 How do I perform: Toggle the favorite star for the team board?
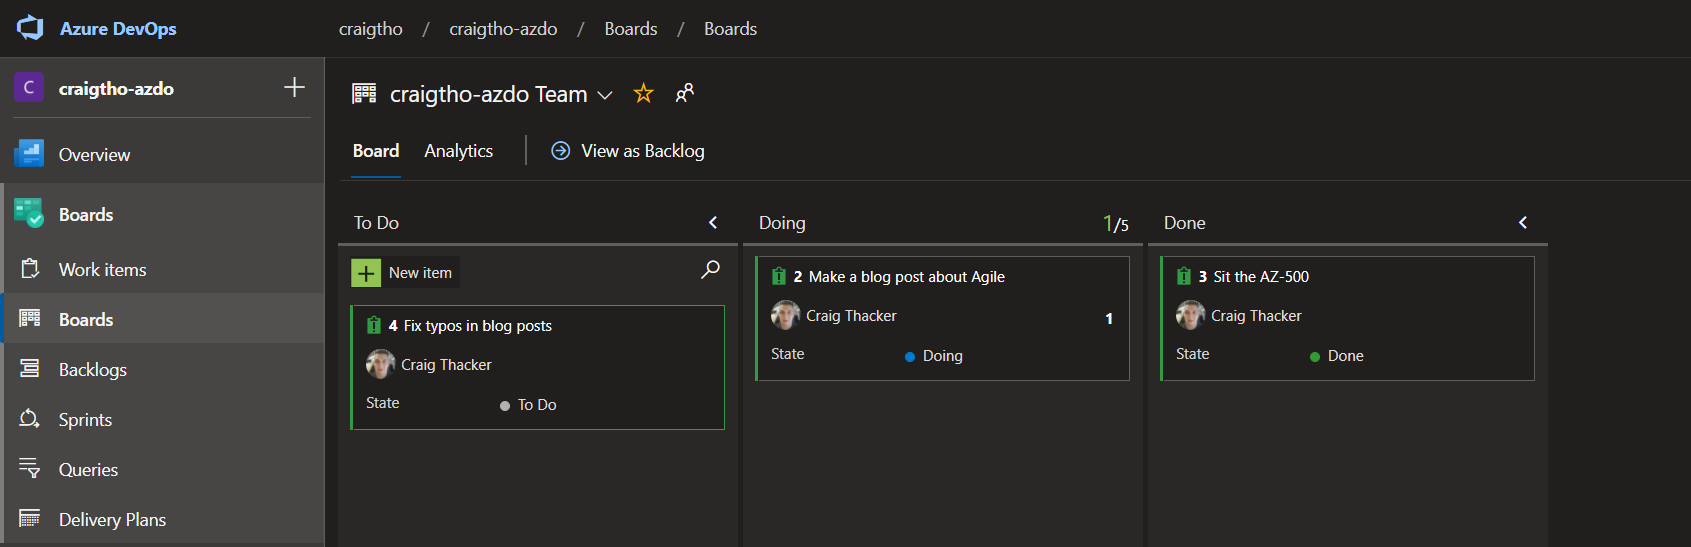click(643, 93)
